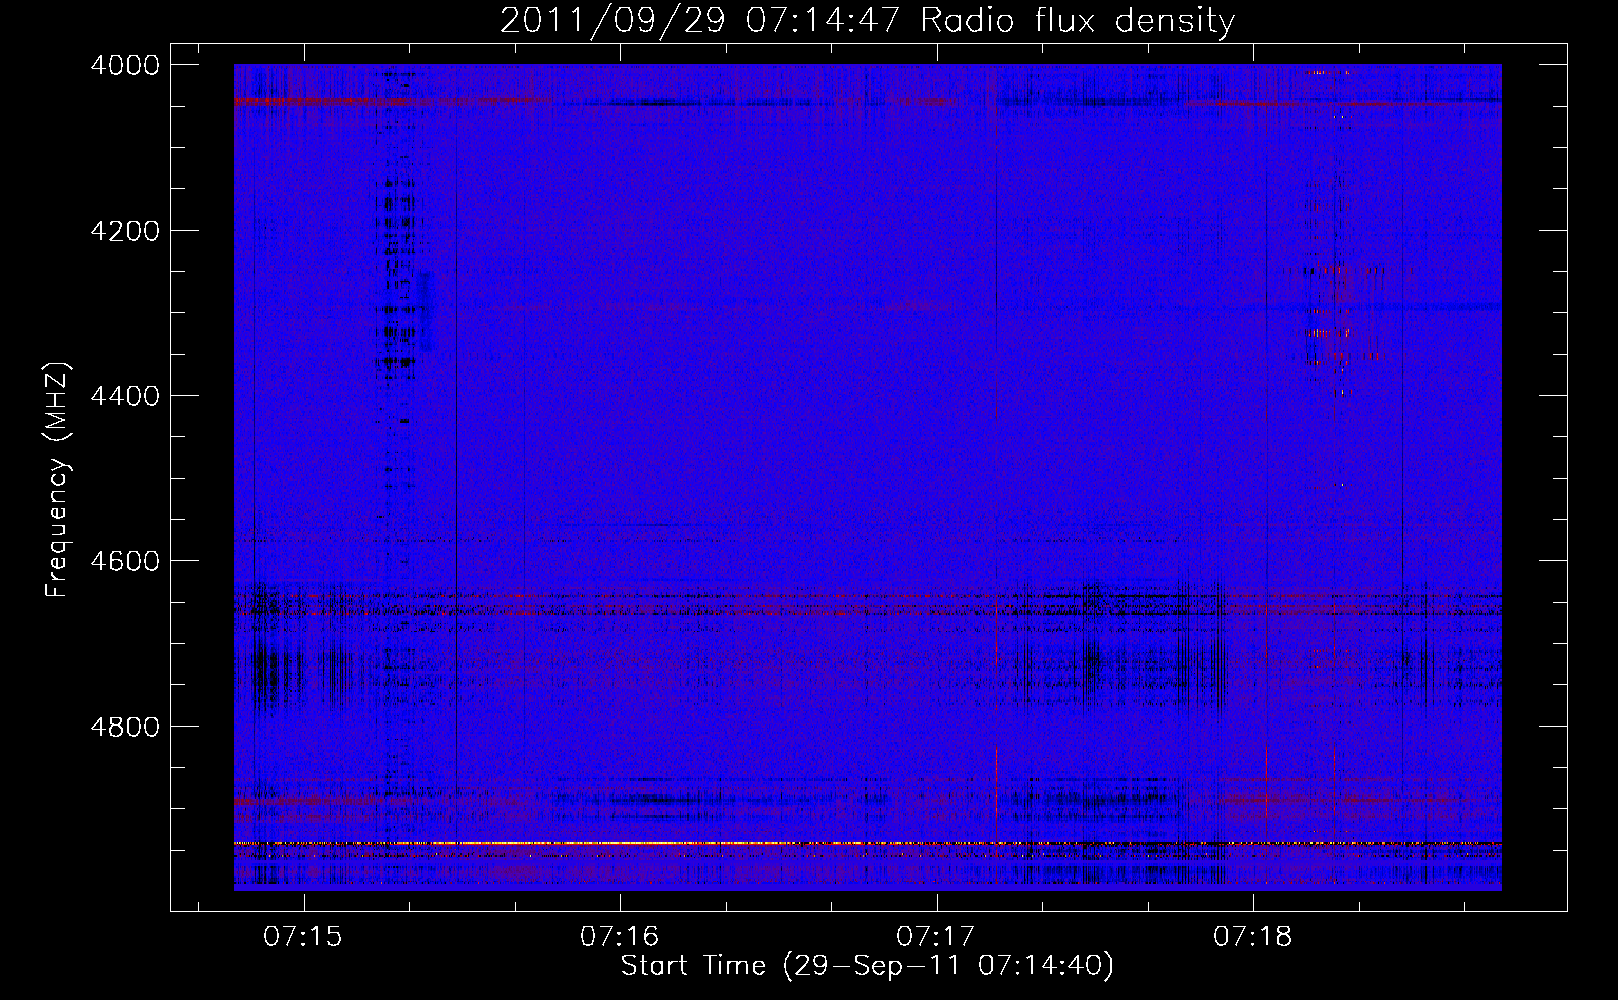Select the 4000 frequency axis label

pos(125,65)
